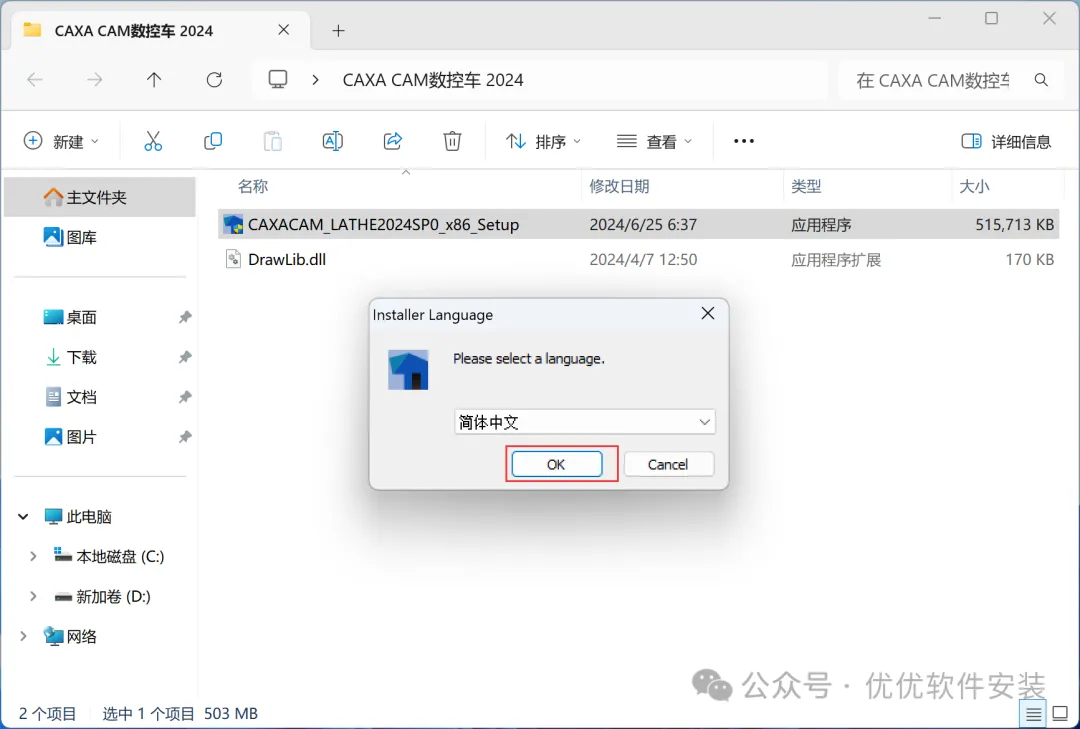Click the Rename icon in toolbar
This screenshot has height=729, width=1080.
(333, 141)
